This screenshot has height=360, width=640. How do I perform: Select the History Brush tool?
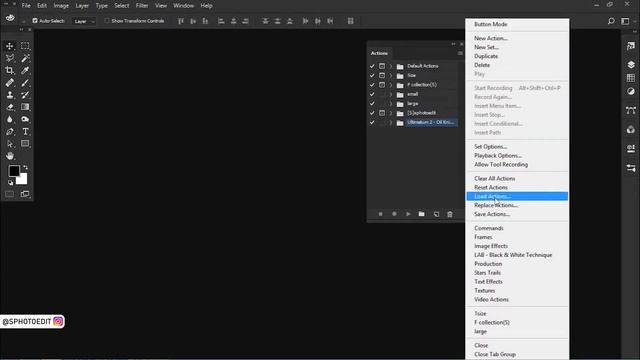[25, 95]
